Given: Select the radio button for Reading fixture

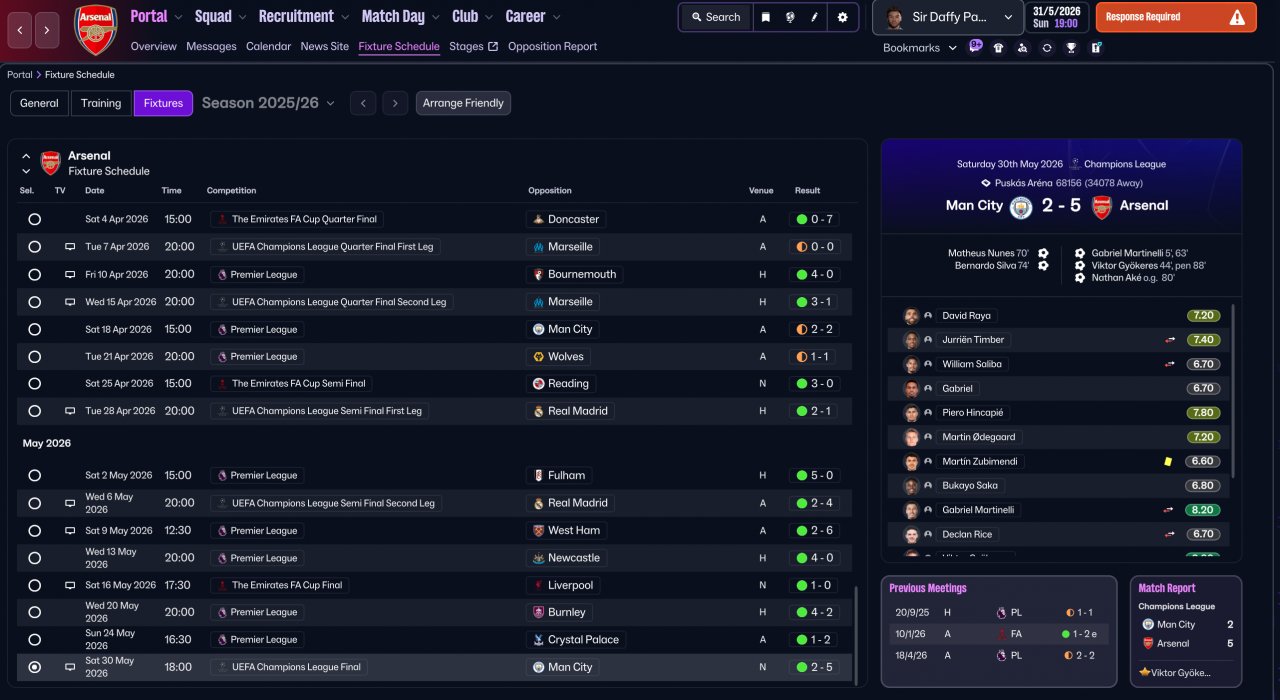Looking at the screenshot, I should point(35,383).
